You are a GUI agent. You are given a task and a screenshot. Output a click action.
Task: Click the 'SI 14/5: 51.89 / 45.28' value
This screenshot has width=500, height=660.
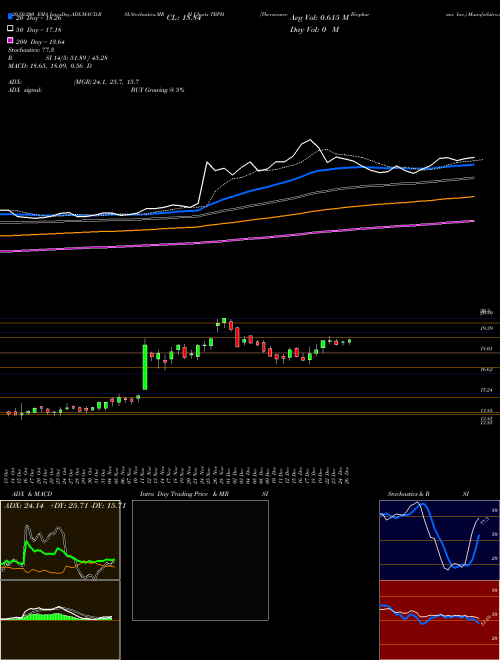click(77, 58)
